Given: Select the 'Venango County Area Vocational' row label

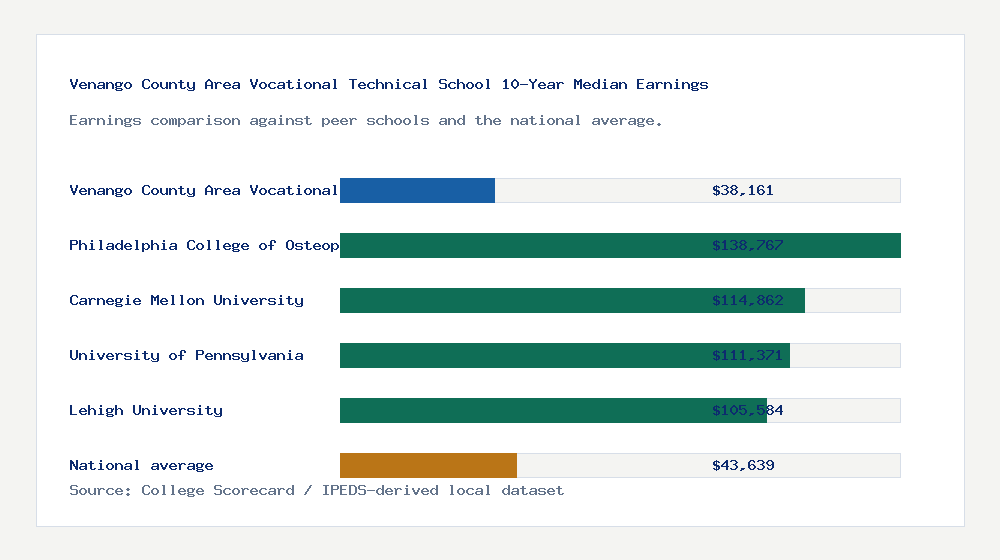Looking at the screenshot, I should click(x=203, y=191).
